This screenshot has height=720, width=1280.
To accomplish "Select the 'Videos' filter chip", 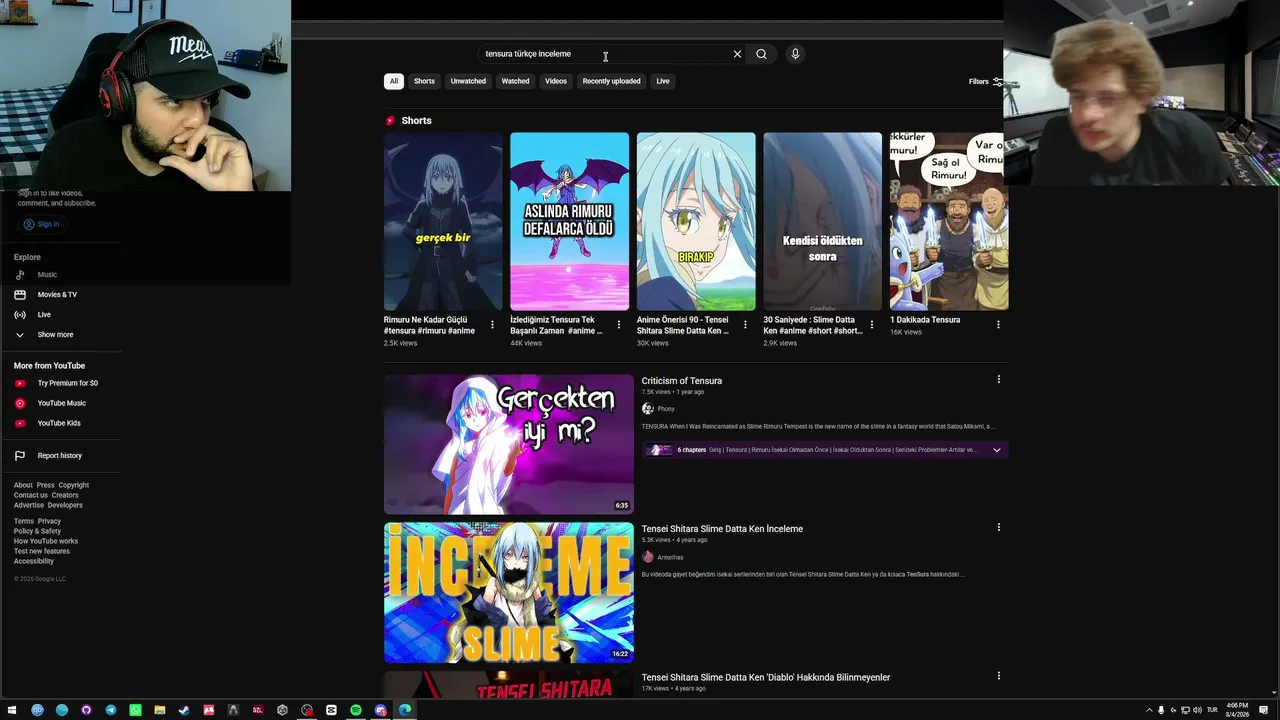I will (x=556, y=81).
